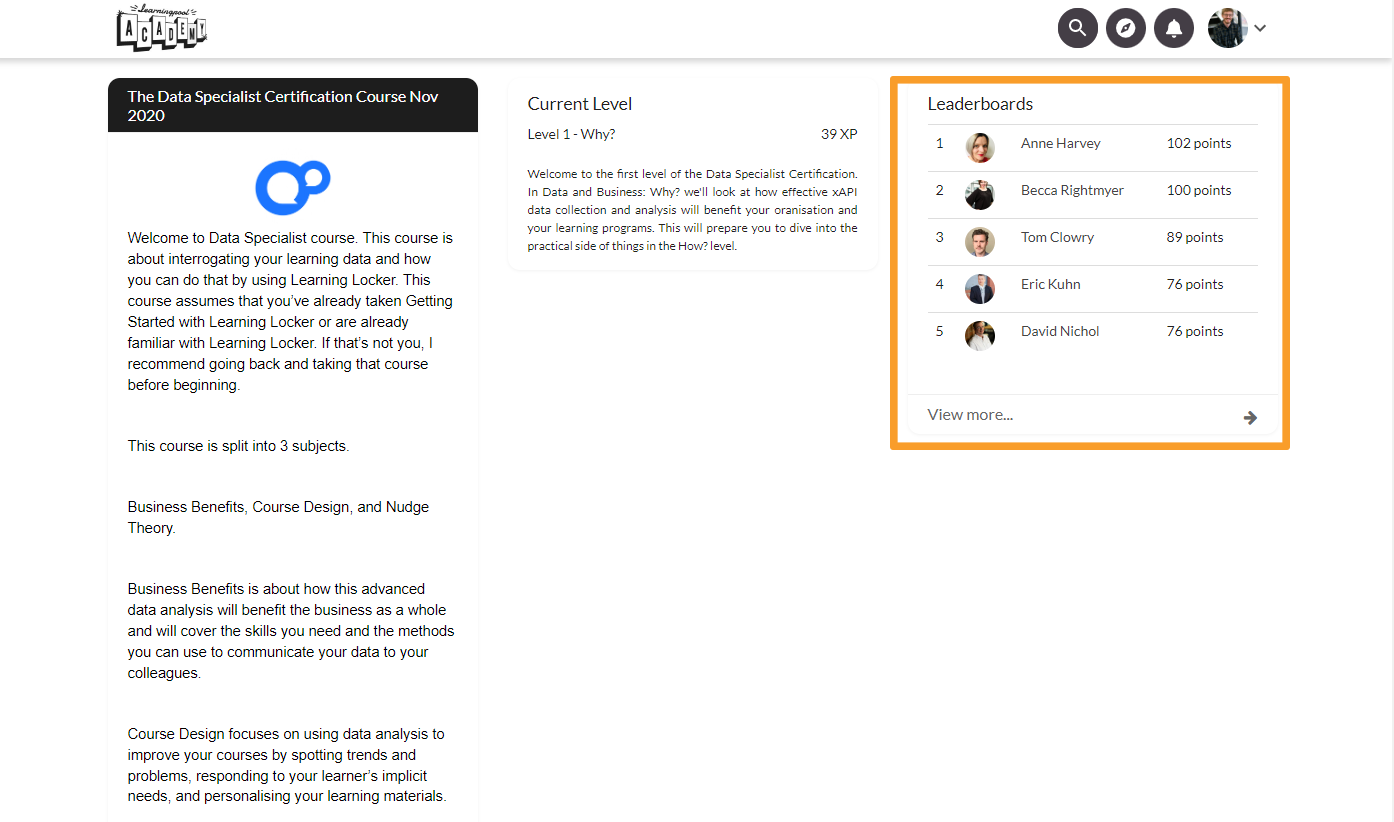
Task: Click the Current Level heading
Action: point(580,104)
